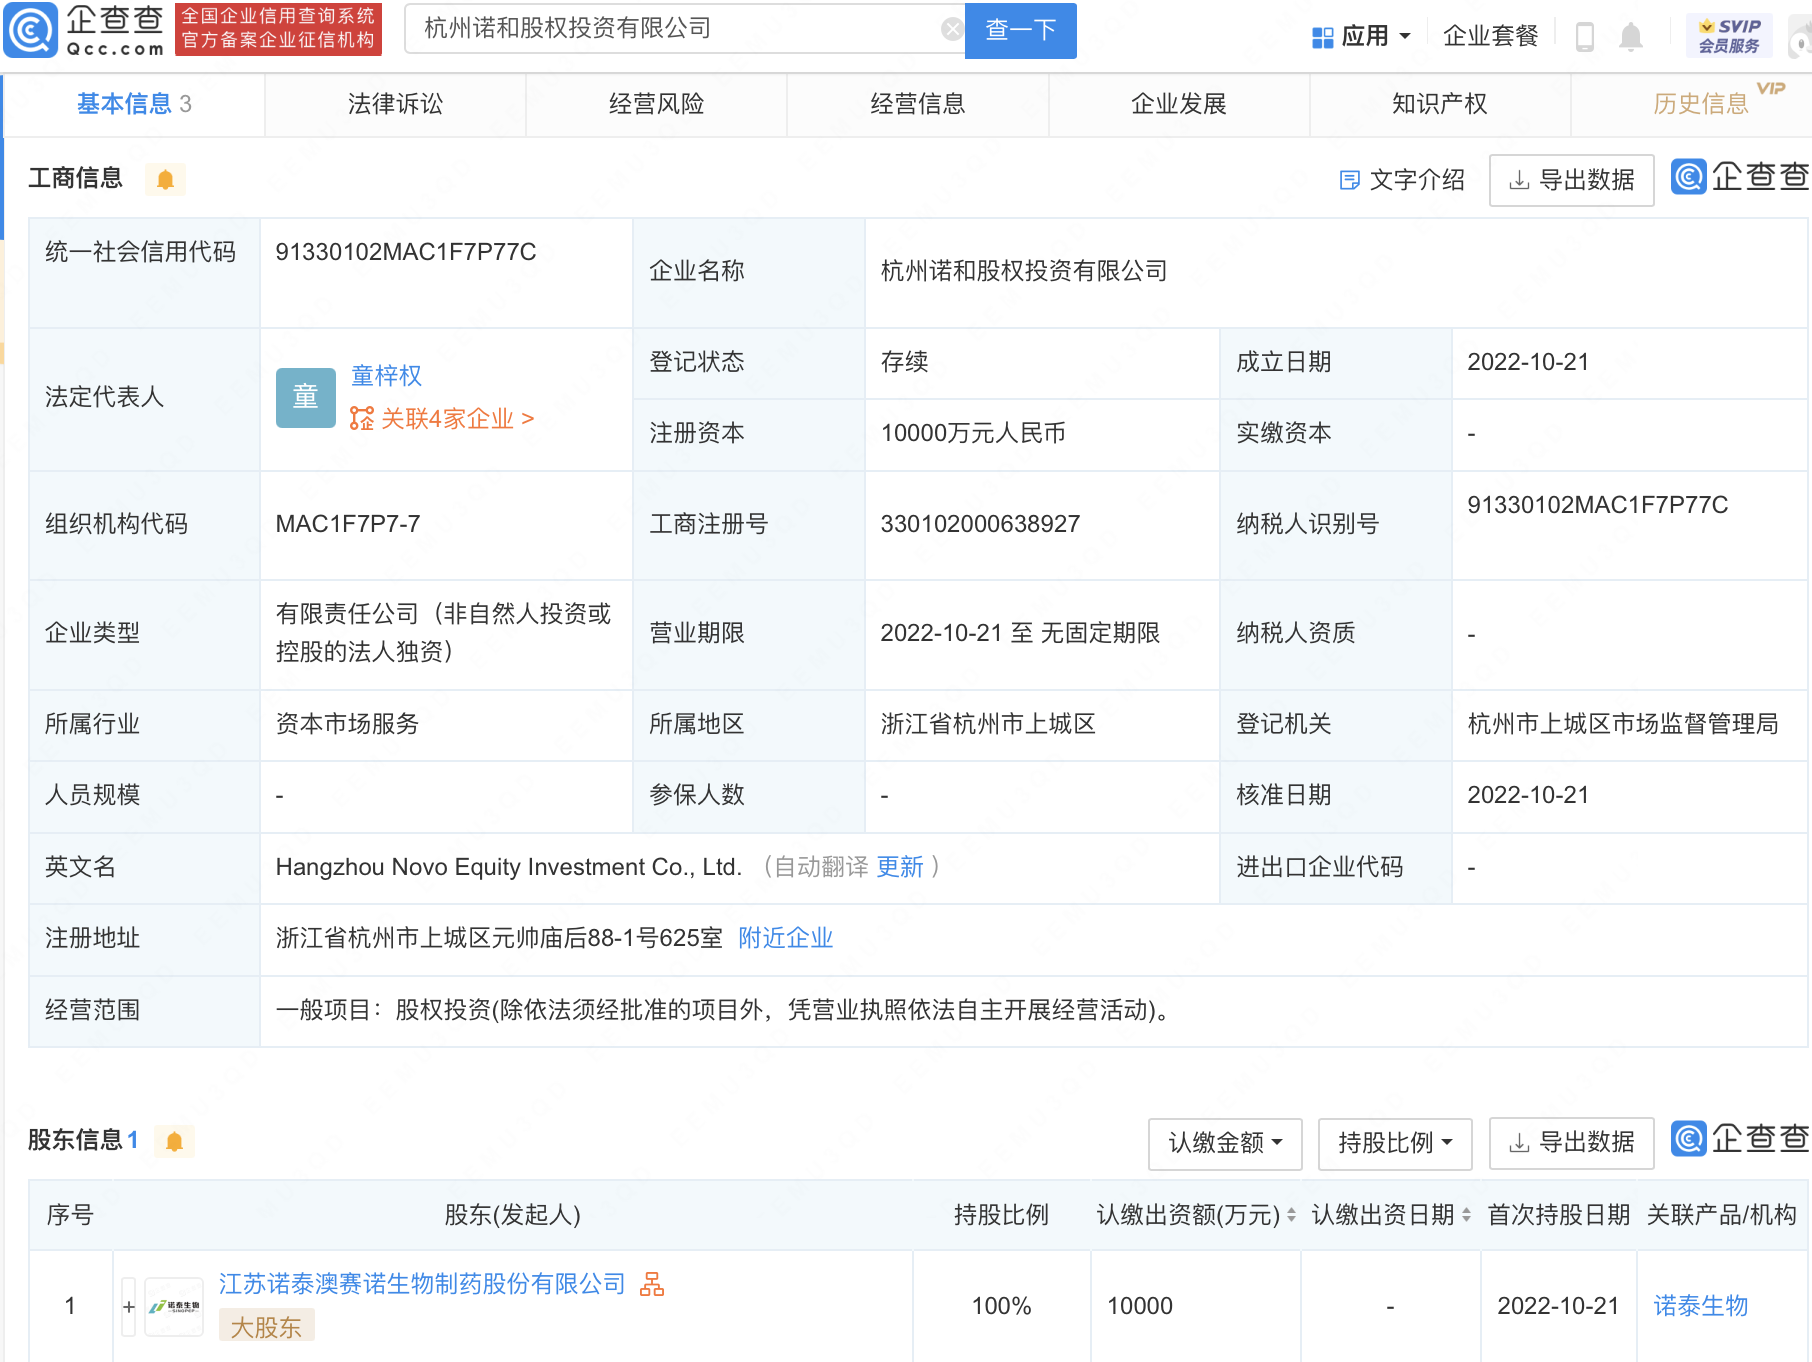Clear the search box text

pyautogui.click(x=952, y=29)
